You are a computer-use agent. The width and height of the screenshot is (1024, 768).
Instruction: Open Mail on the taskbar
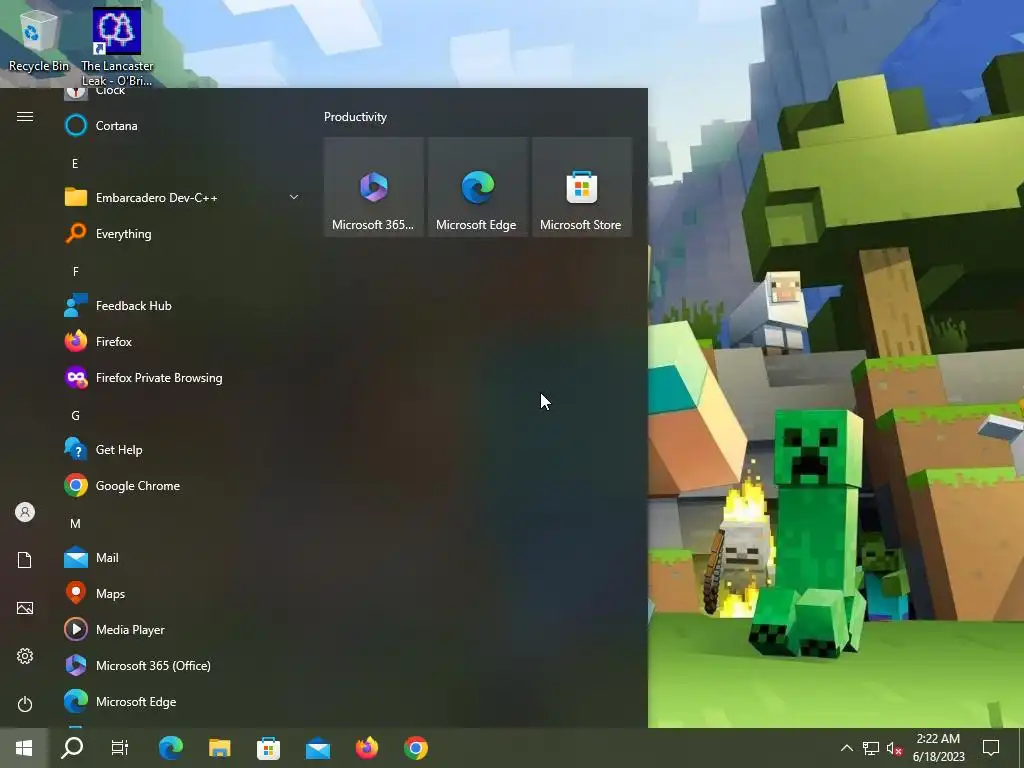click(x=318, y=748)
